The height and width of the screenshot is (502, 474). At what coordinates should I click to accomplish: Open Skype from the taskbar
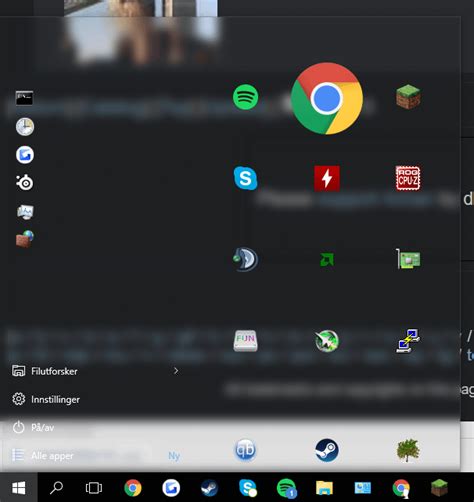248,488
